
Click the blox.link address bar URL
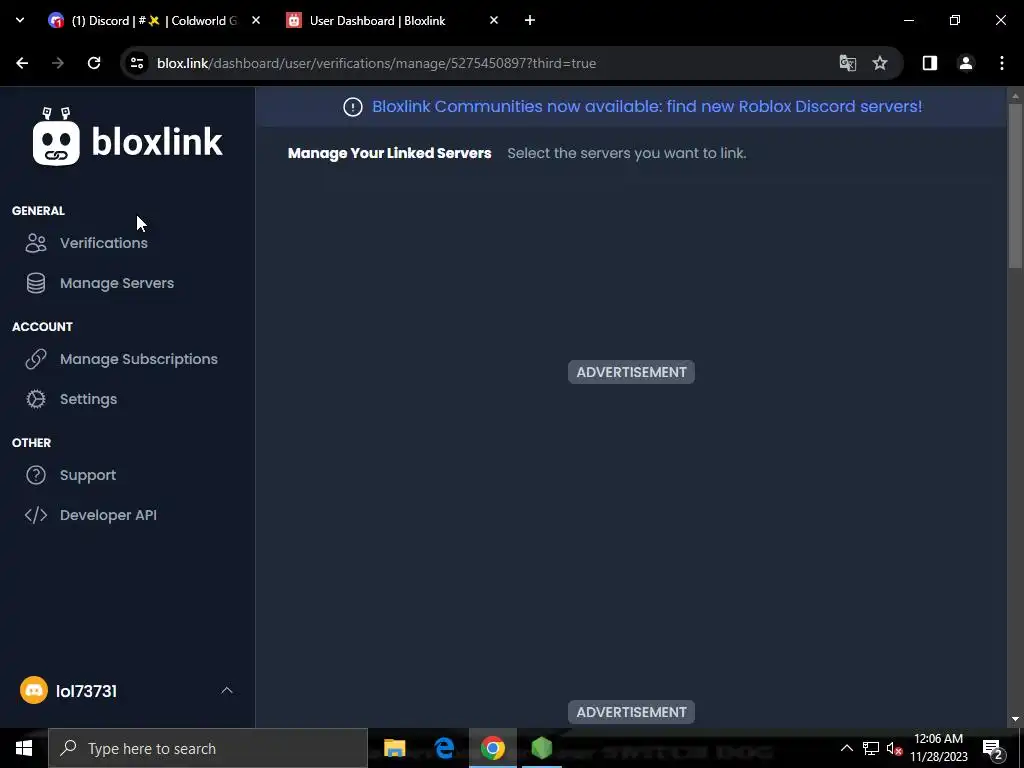pos(376,63)
